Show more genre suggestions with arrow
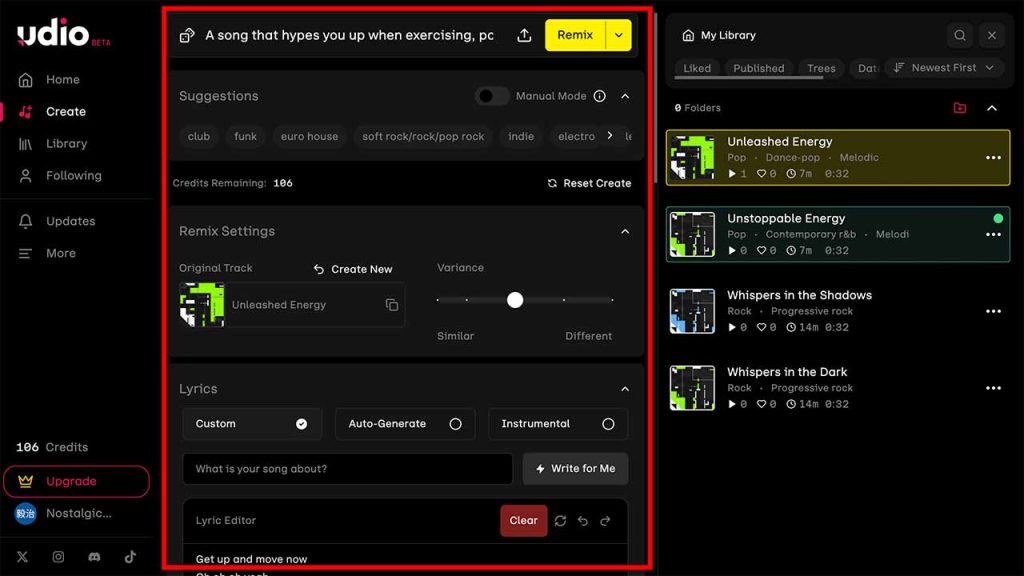This screenshot has height=576, width=1024. [609, 136]
